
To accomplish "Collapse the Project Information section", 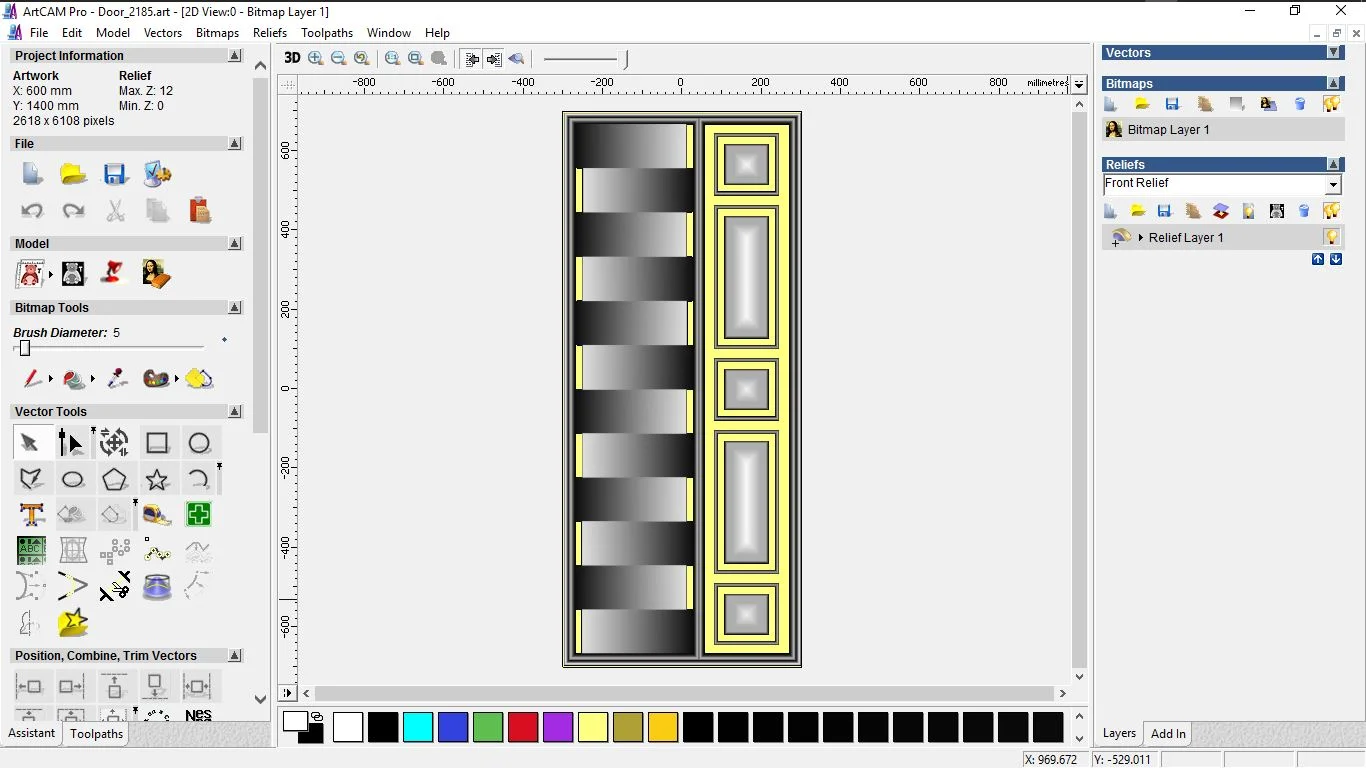I will (x=235, y=56).
